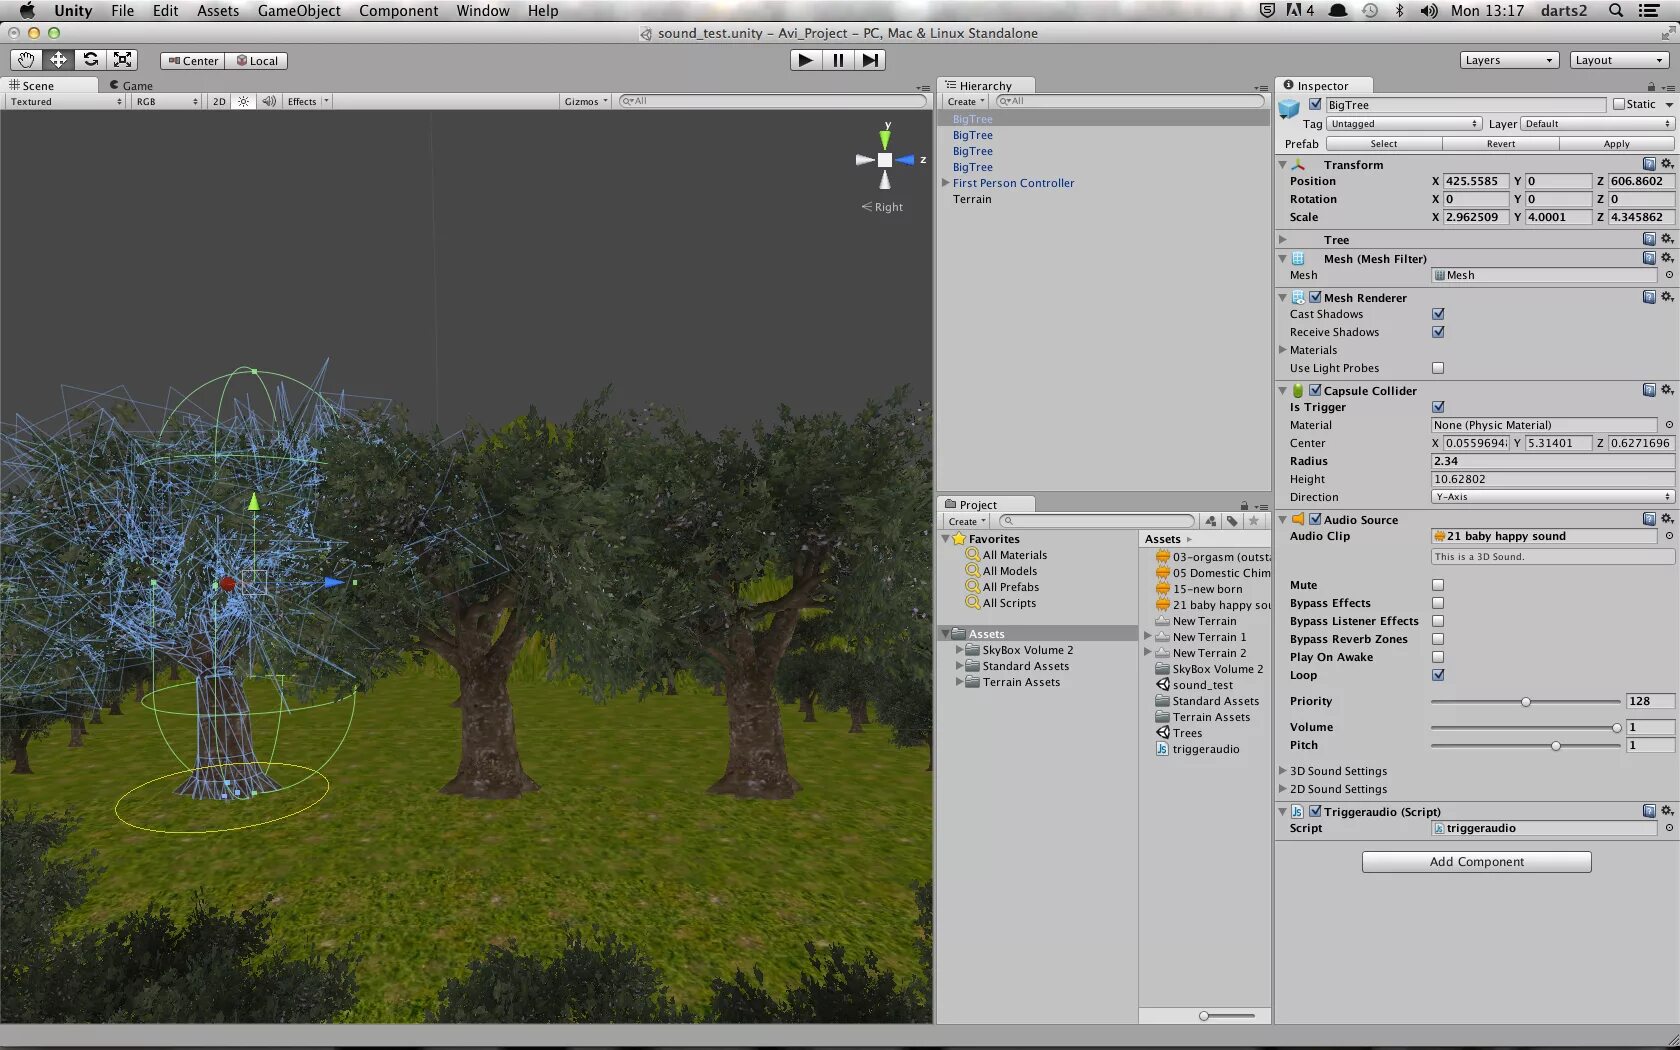Expand First Person Controller in Hierarchy
The width and height of the screenshot is (1680, 1050).
946,183
